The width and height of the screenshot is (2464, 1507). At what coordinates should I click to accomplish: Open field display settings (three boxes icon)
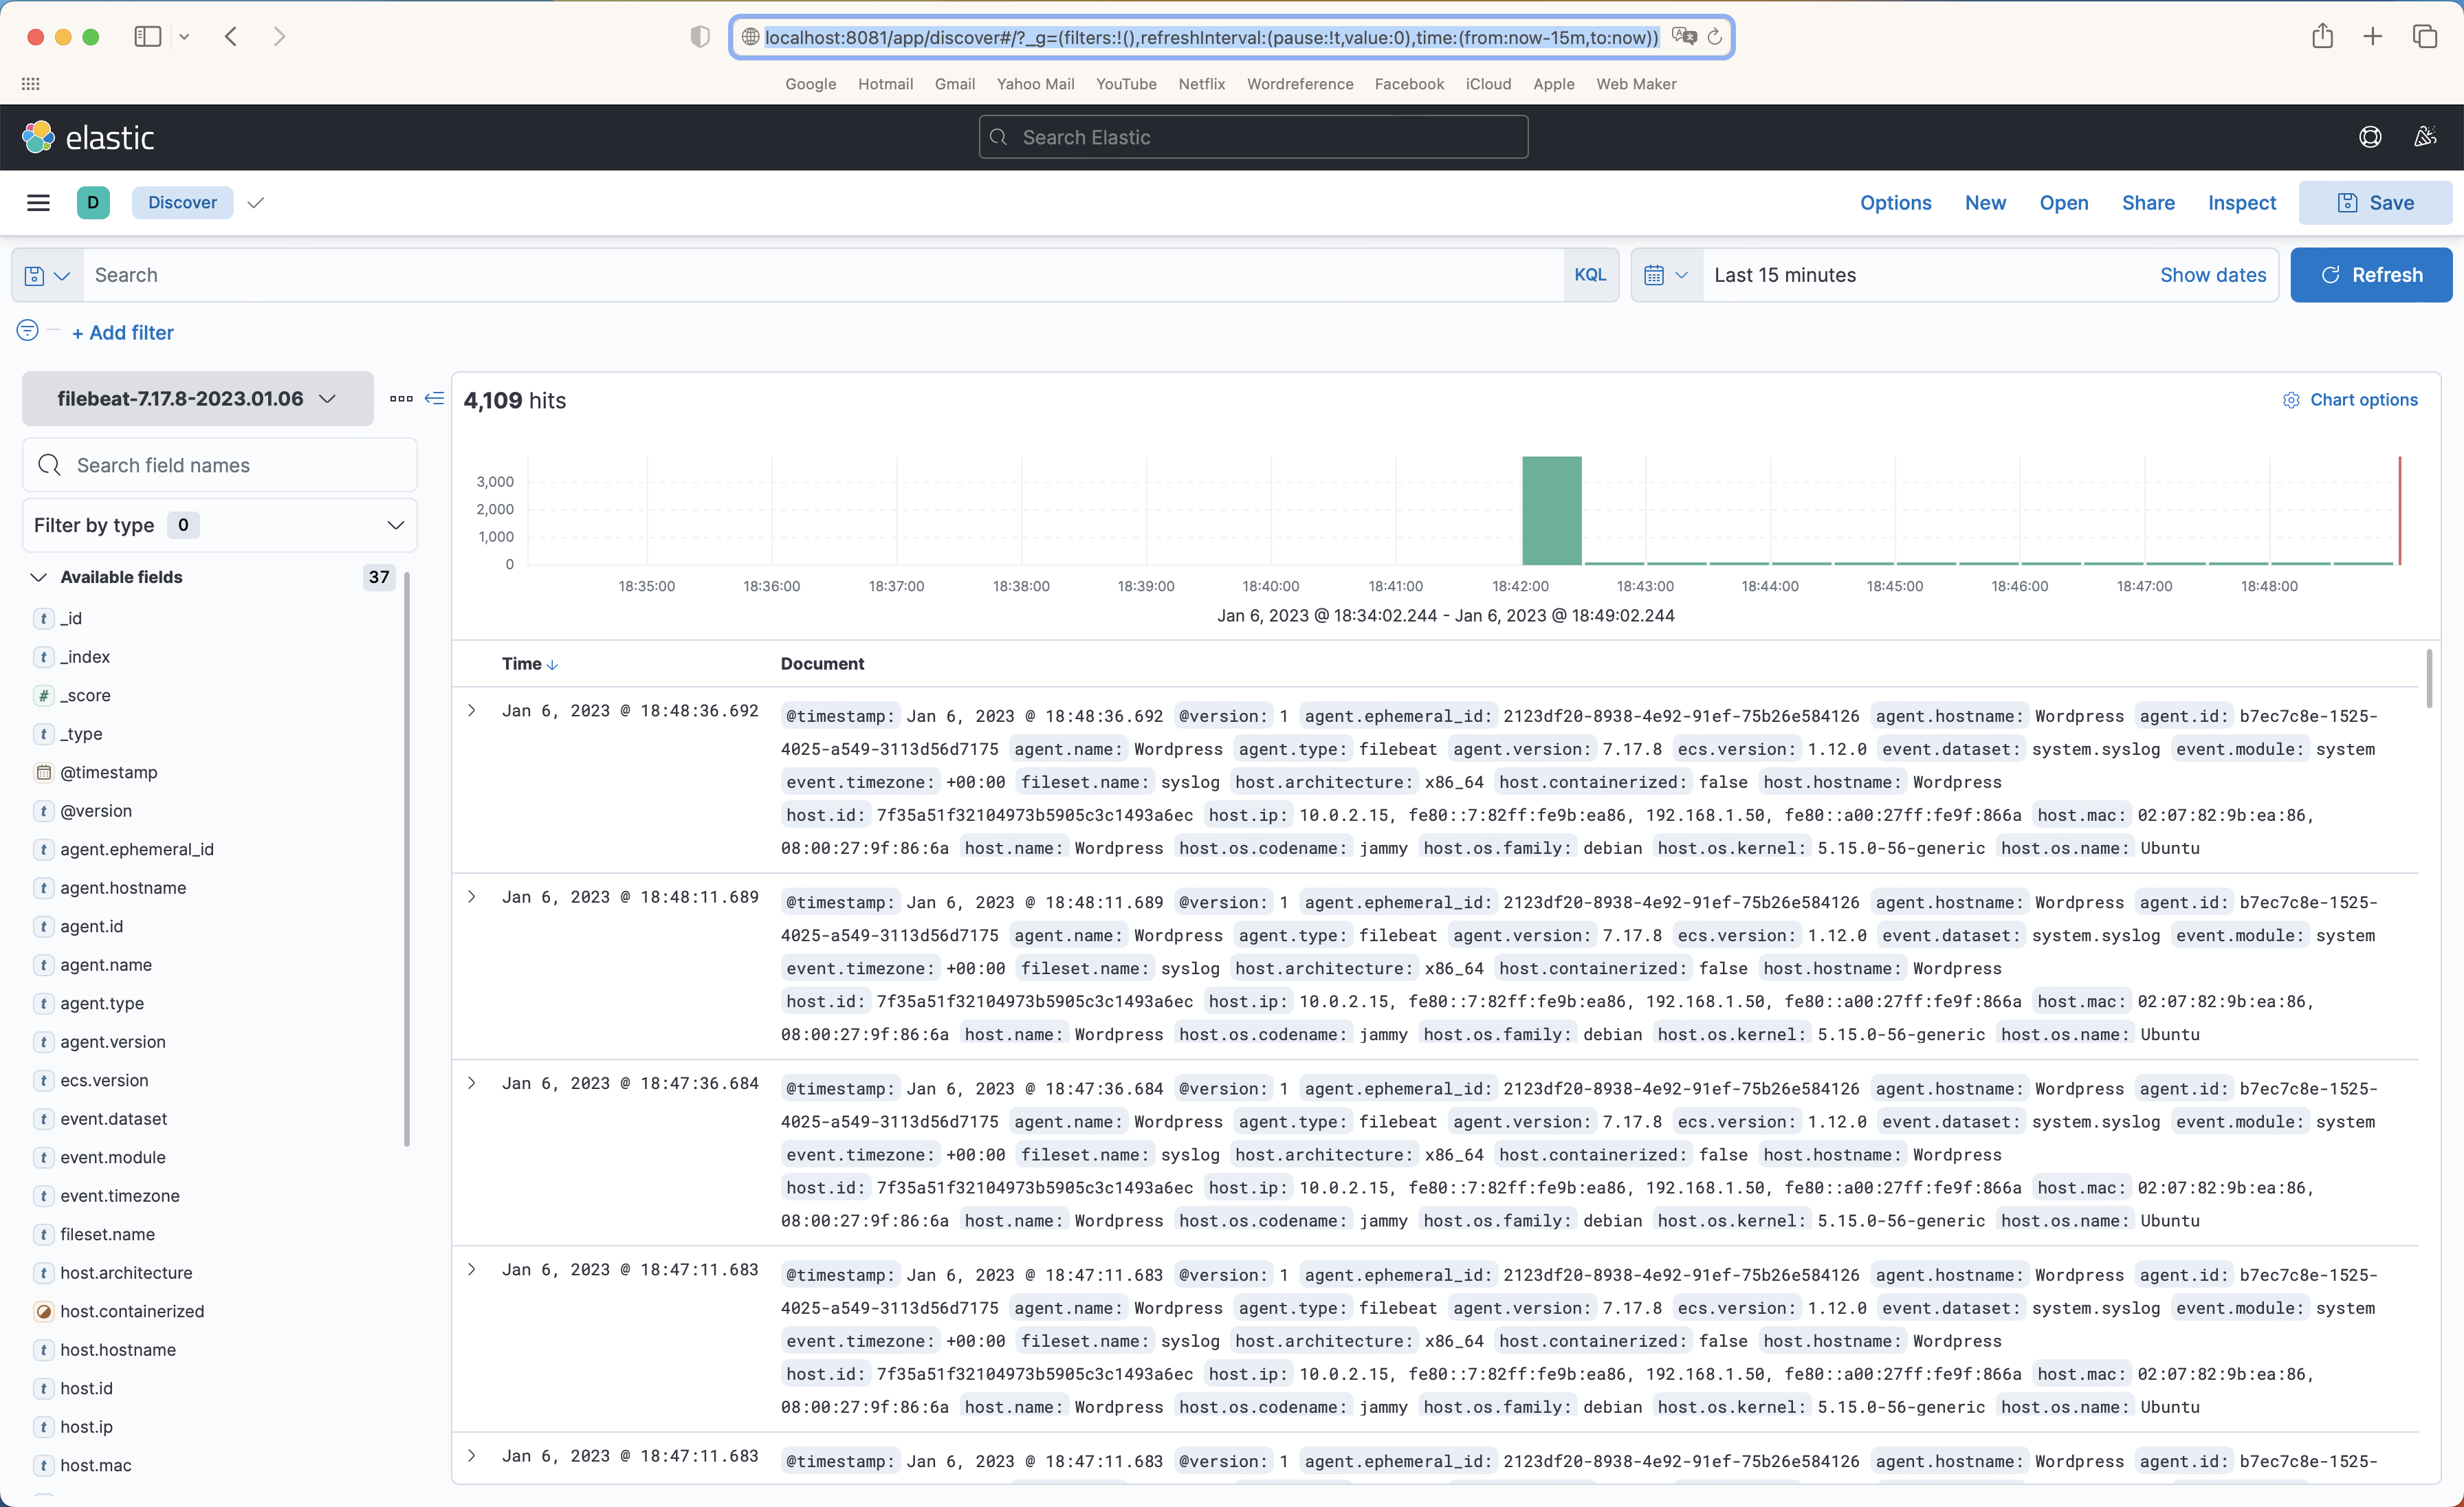pos(400,398)
